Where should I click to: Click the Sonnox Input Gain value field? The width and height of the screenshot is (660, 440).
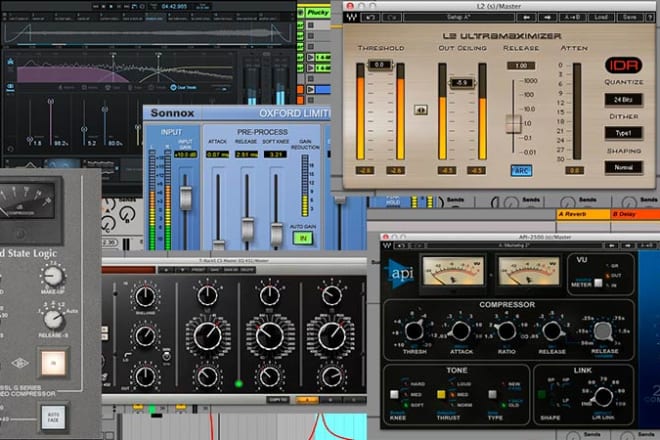[x=186, y=154]
